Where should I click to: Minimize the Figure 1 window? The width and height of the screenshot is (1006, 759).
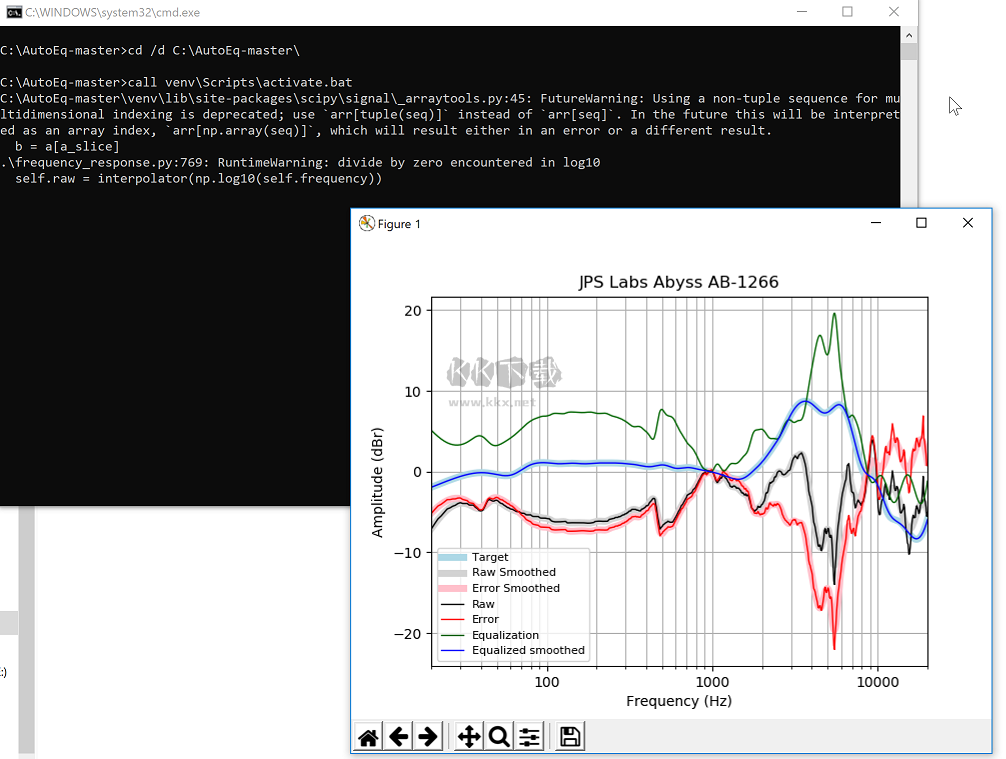[x=876, y=223]
